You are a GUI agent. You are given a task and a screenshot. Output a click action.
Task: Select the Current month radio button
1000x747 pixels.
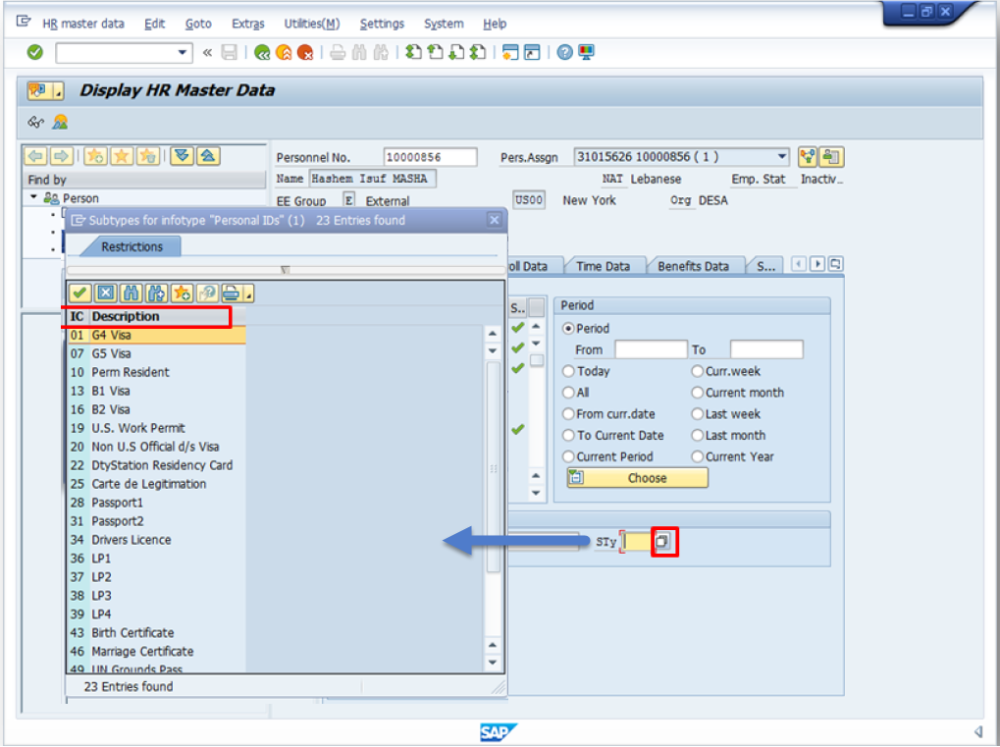click(x=697, y=392)
